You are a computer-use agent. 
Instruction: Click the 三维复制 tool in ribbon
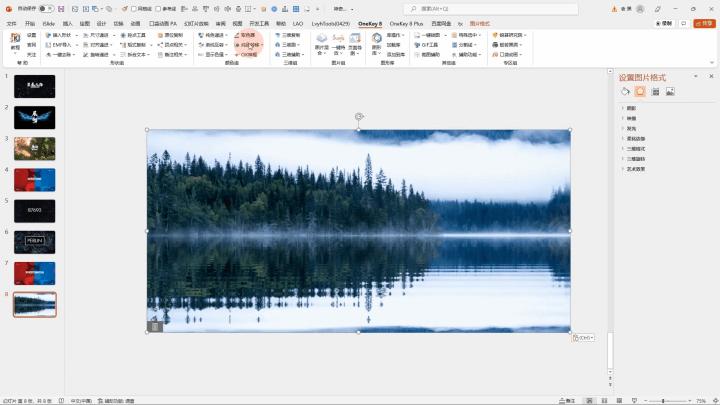tap(287, 35)
